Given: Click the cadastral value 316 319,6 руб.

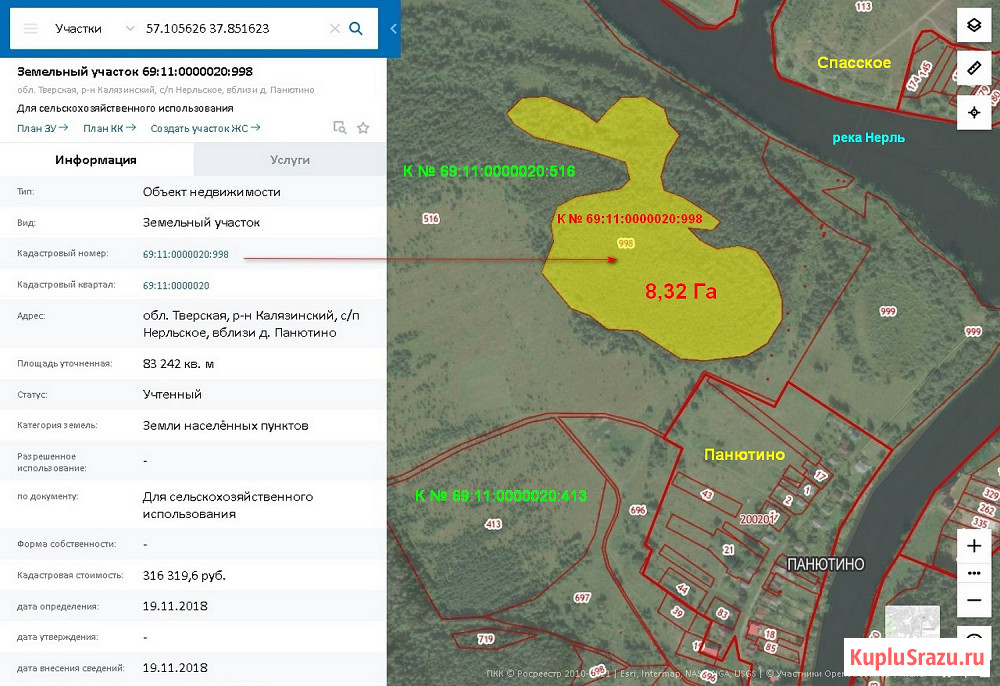Looking at the screenshot, I should [184, 576].
